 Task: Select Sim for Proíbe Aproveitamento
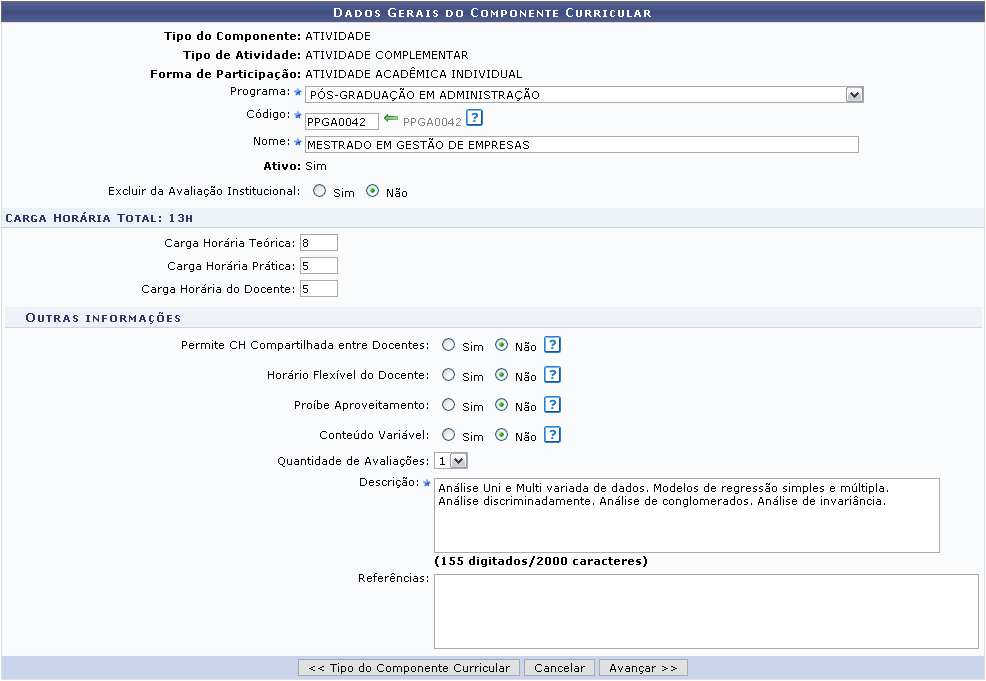449,405
